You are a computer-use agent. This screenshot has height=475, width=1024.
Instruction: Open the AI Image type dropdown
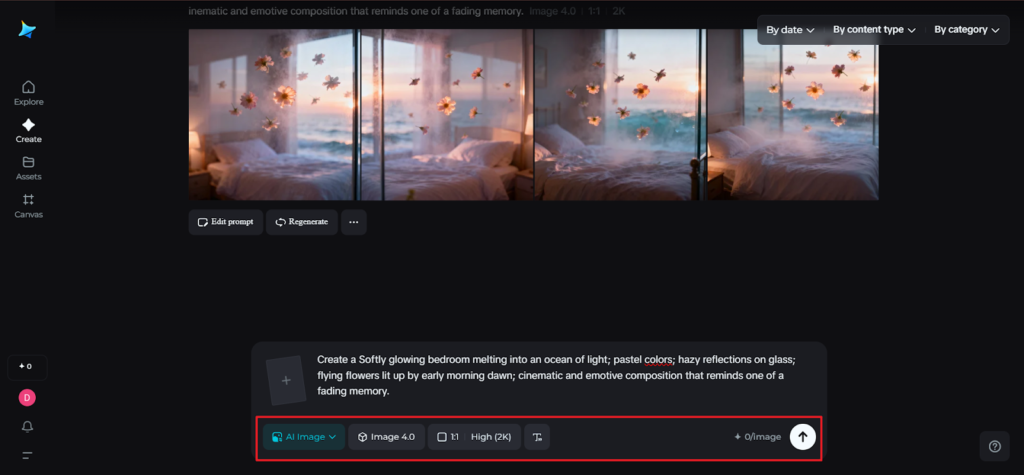tap(304, 437)
